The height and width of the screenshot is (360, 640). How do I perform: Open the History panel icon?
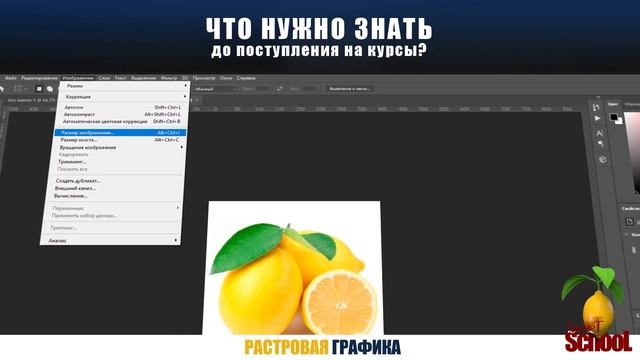click(596, 108)
